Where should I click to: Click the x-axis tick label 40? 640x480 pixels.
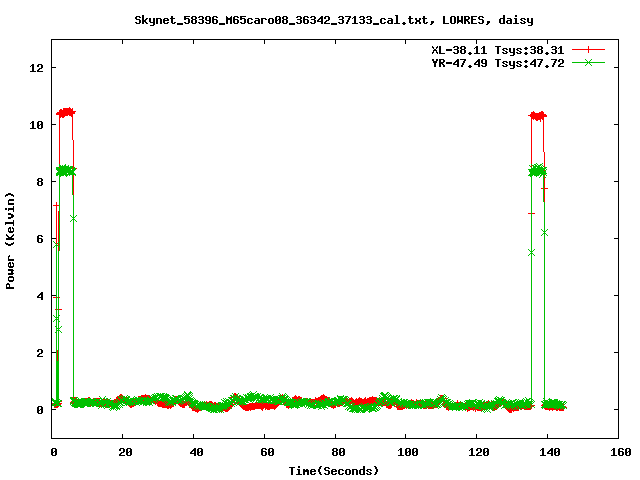pyautogui.click(x=196, y=452)
